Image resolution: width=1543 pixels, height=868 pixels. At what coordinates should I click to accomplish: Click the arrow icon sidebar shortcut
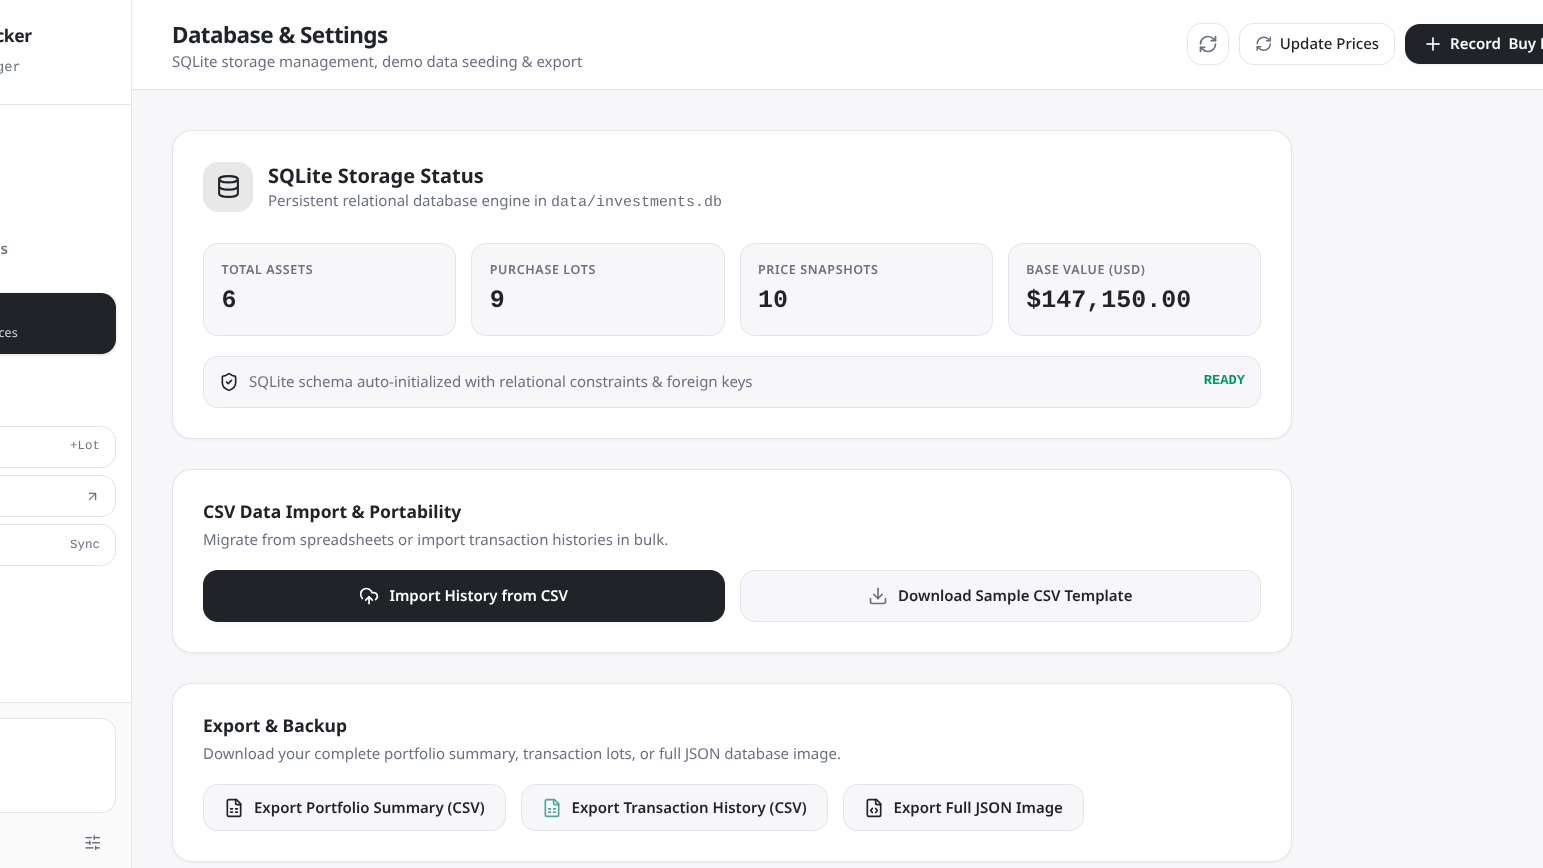[x=57, y=496]
